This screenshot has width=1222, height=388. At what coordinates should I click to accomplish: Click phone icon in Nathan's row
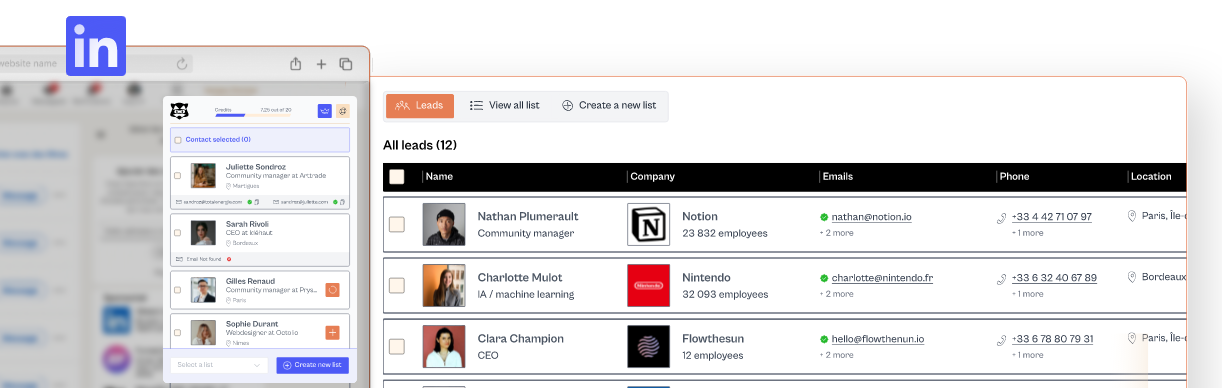tap(1002, 217)
